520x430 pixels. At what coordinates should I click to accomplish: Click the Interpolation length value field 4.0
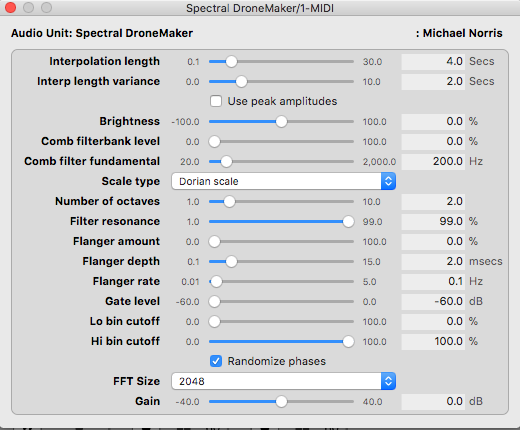coord(433,62)
